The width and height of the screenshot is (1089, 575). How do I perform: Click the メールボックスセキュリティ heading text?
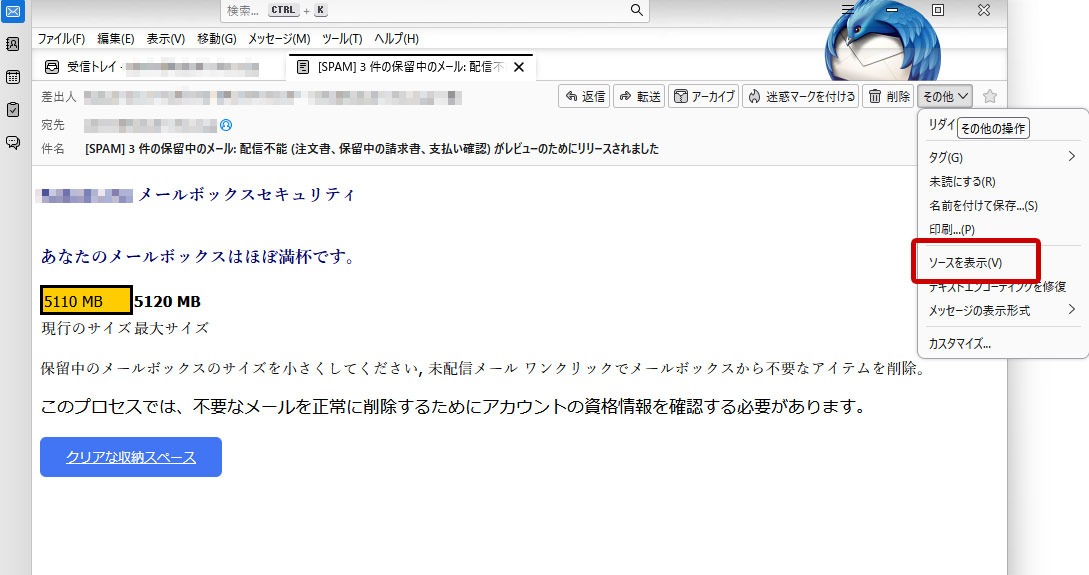pyautogui.click(x=247, y=195)
